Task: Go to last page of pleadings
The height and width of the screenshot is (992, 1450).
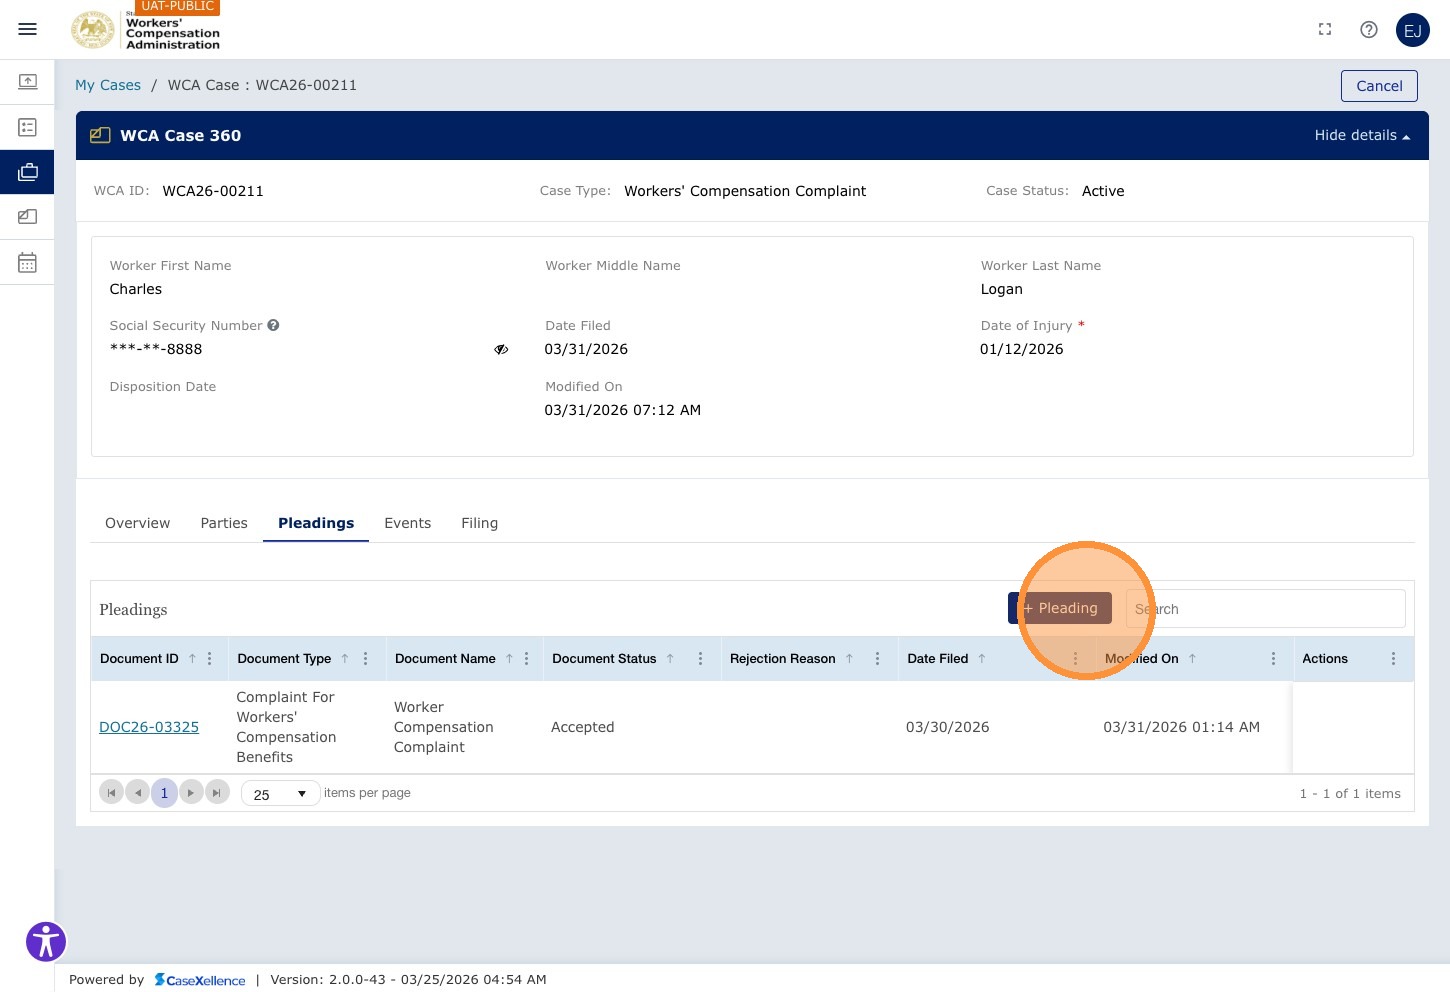Action: pos(217,793)
